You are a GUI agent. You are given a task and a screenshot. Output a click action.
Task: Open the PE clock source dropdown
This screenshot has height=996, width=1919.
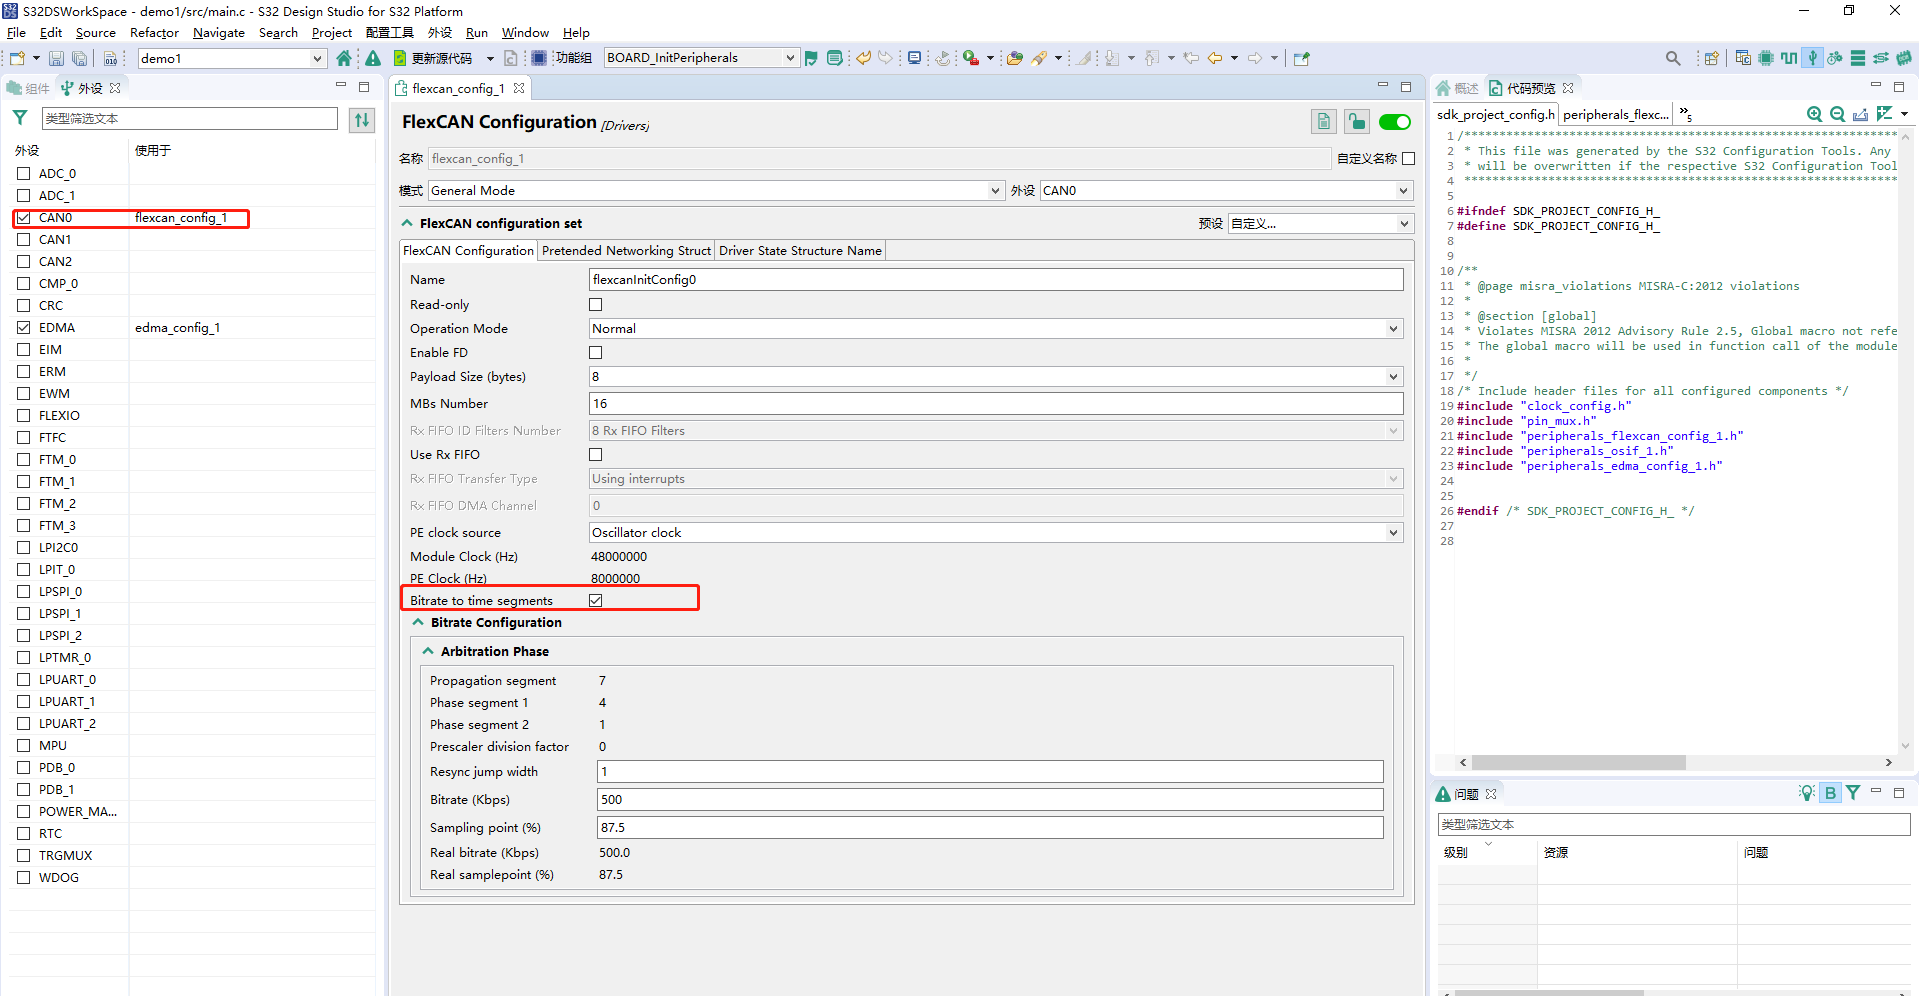[996, 533]
